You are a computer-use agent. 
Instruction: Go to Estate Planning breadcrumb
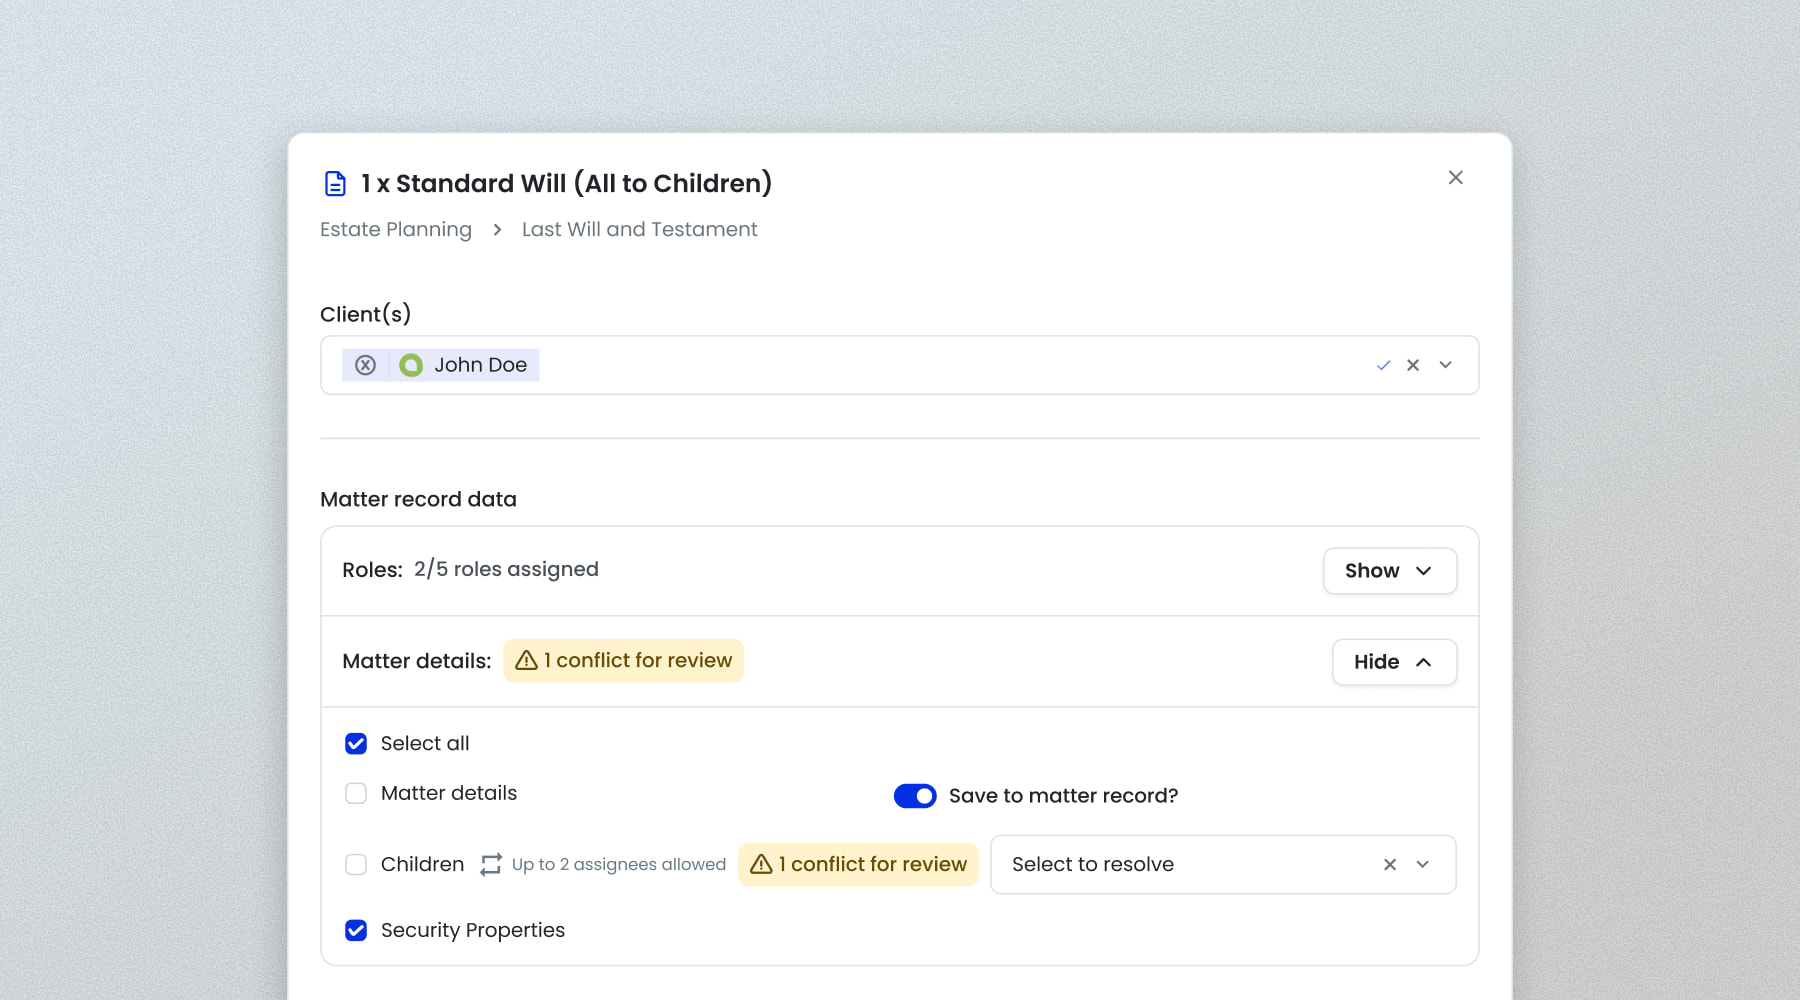pyautogui.click(x=396, y=229)
